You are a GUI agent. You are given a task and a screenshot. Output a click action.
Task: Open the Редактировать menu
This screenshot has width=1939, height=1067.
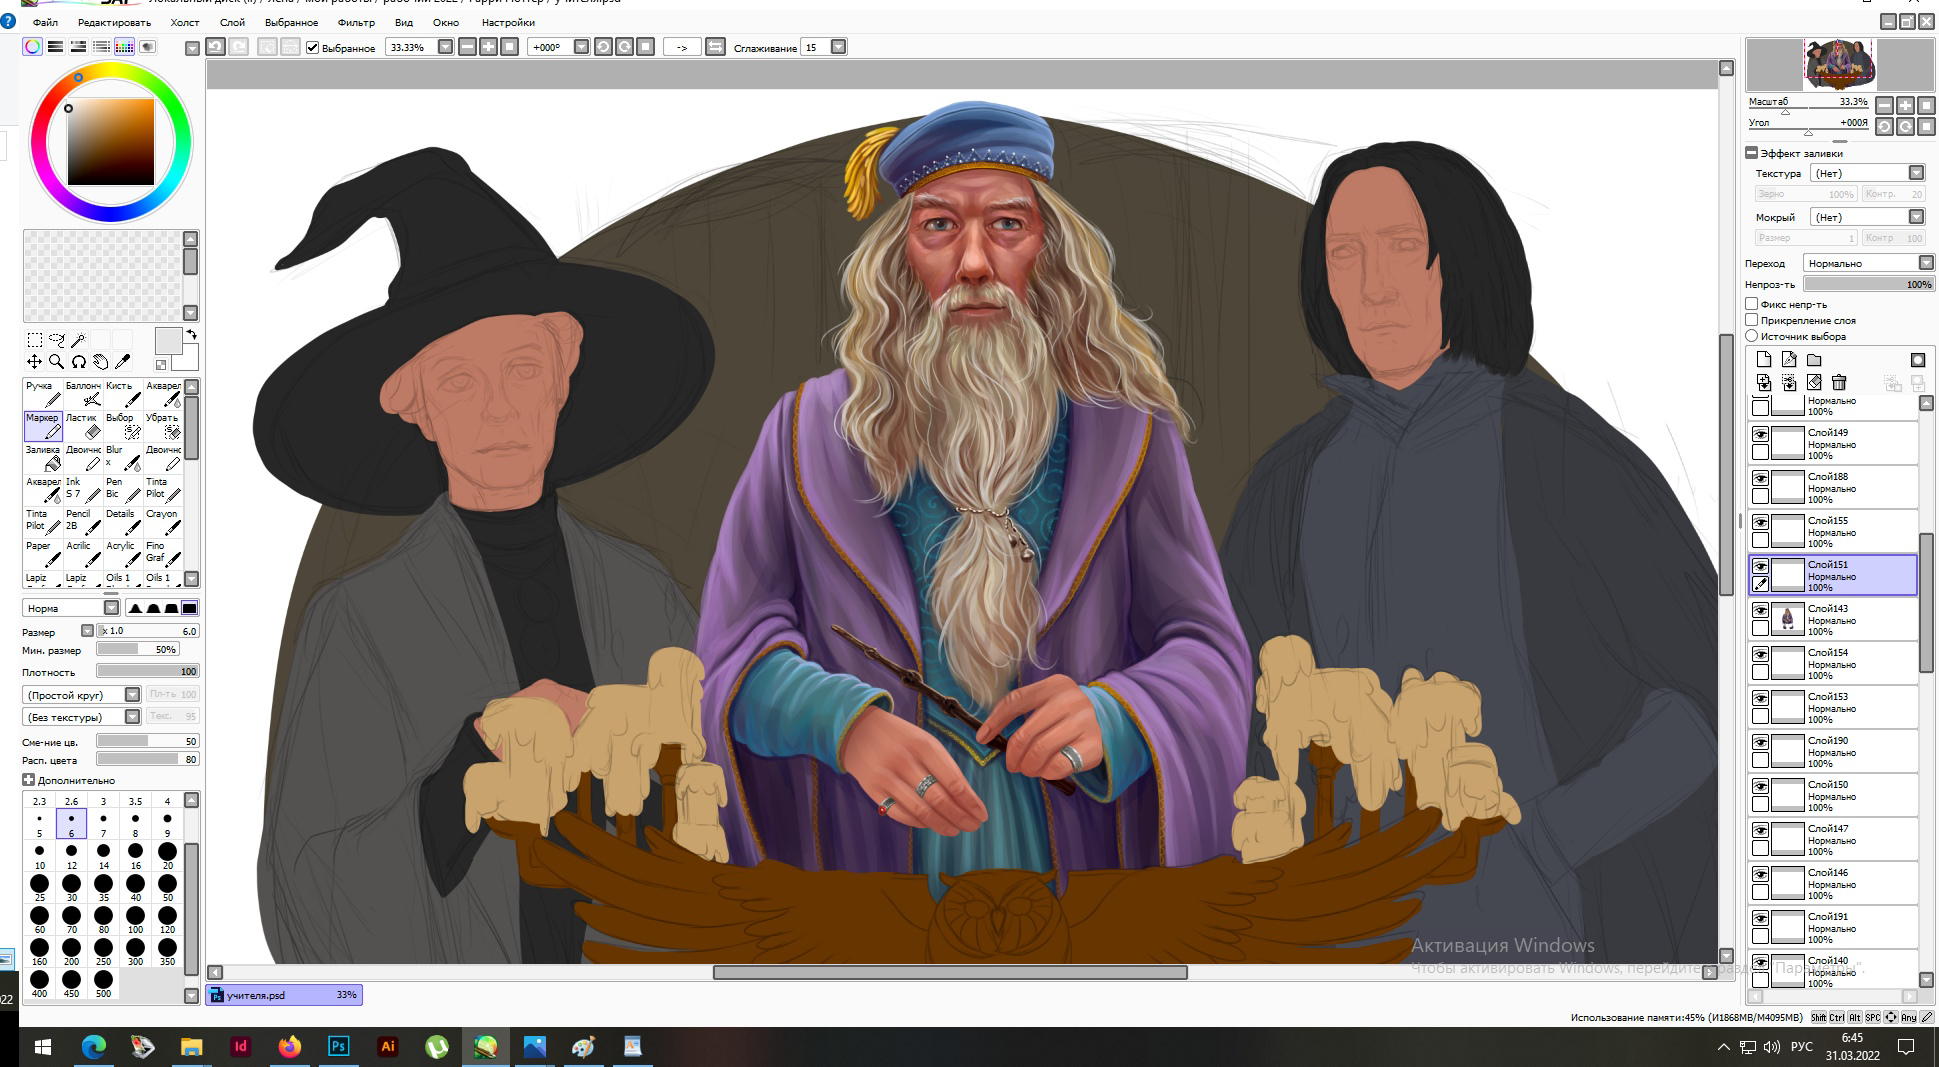pyautogui.click(x=114, y=22)
